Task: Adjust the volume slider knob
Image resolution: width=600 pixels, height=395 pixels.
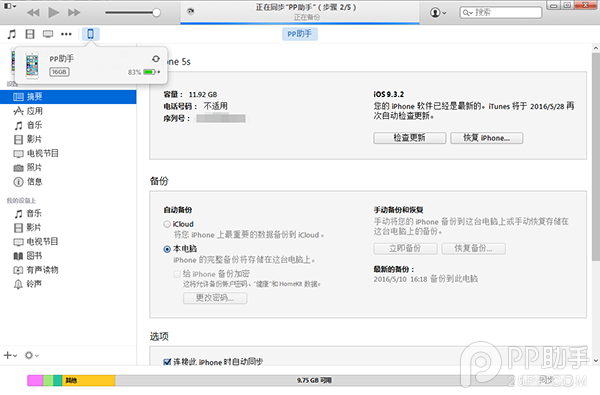Action: (x=156, y=13)
